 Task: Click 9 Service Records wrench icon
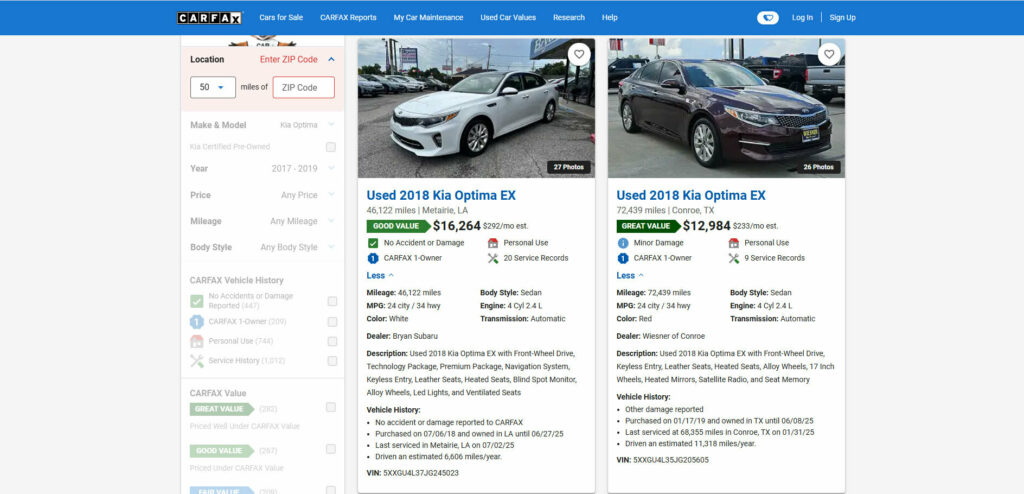(x=733, y=258)
